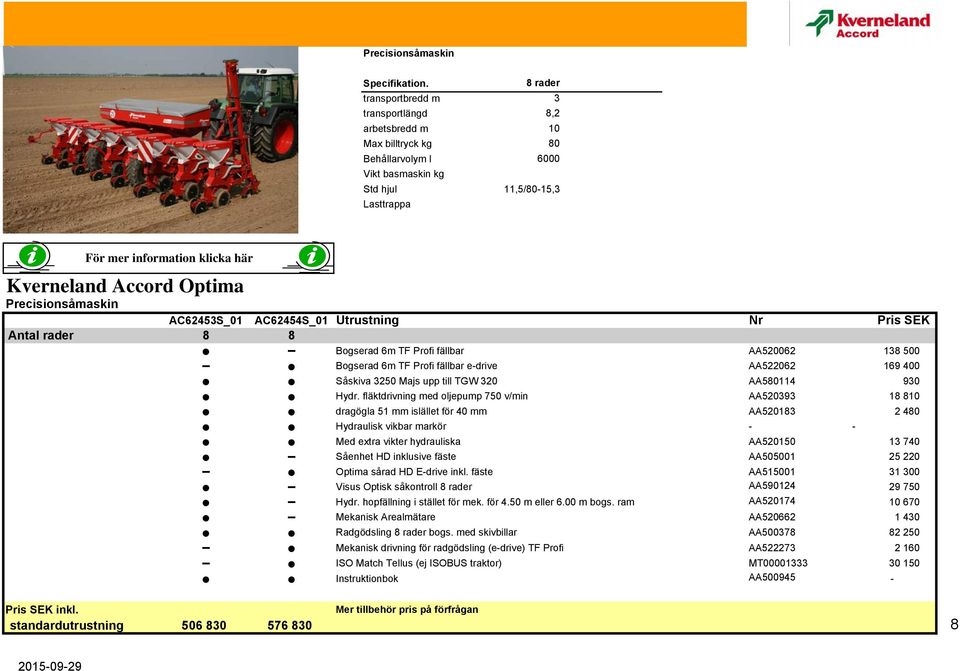Select the 'Kverneland Accord Optima' heading

[125, 286]
